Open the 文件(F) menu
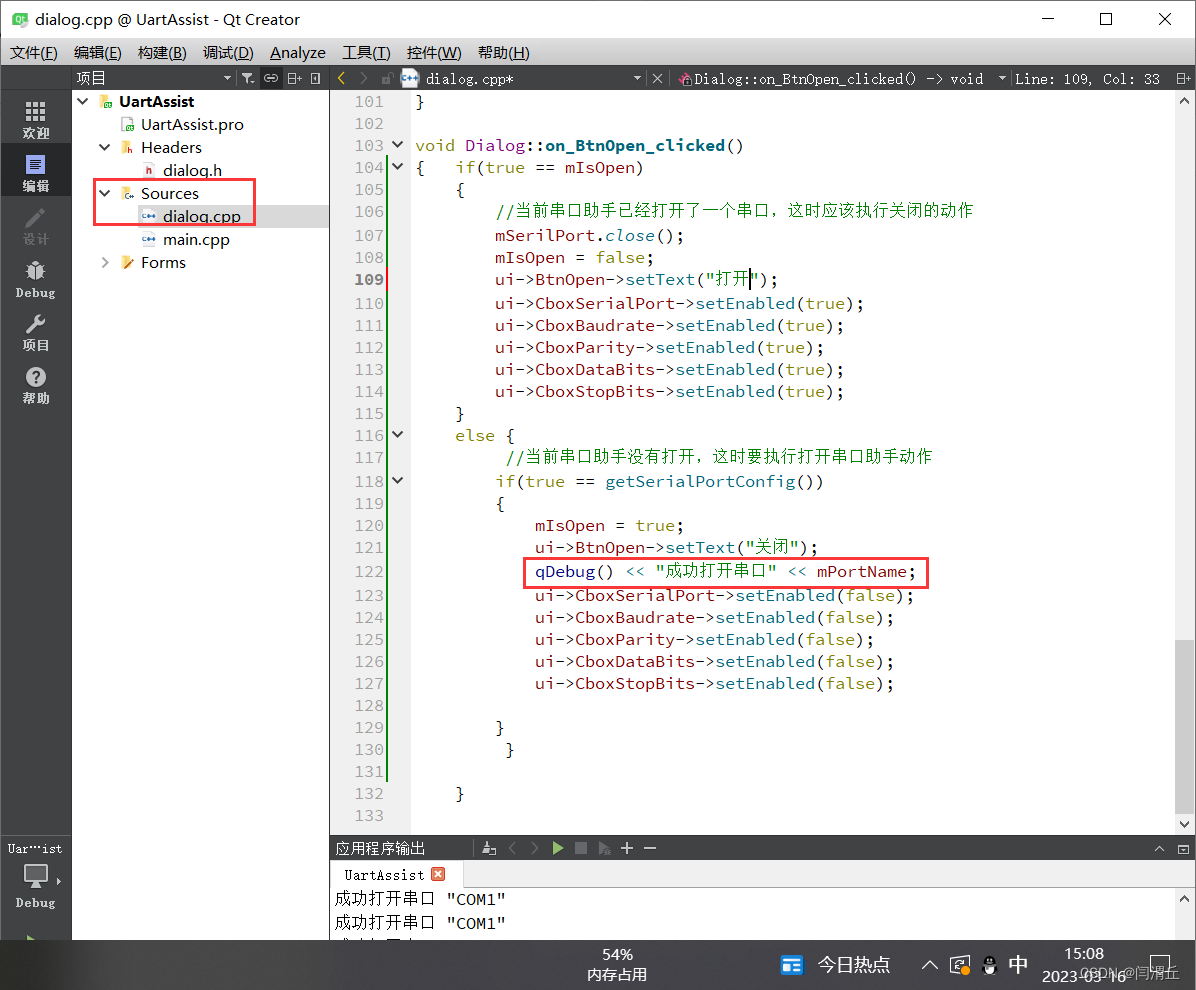Viewport: 1196px width, 990px height. (x=34, y=53)
